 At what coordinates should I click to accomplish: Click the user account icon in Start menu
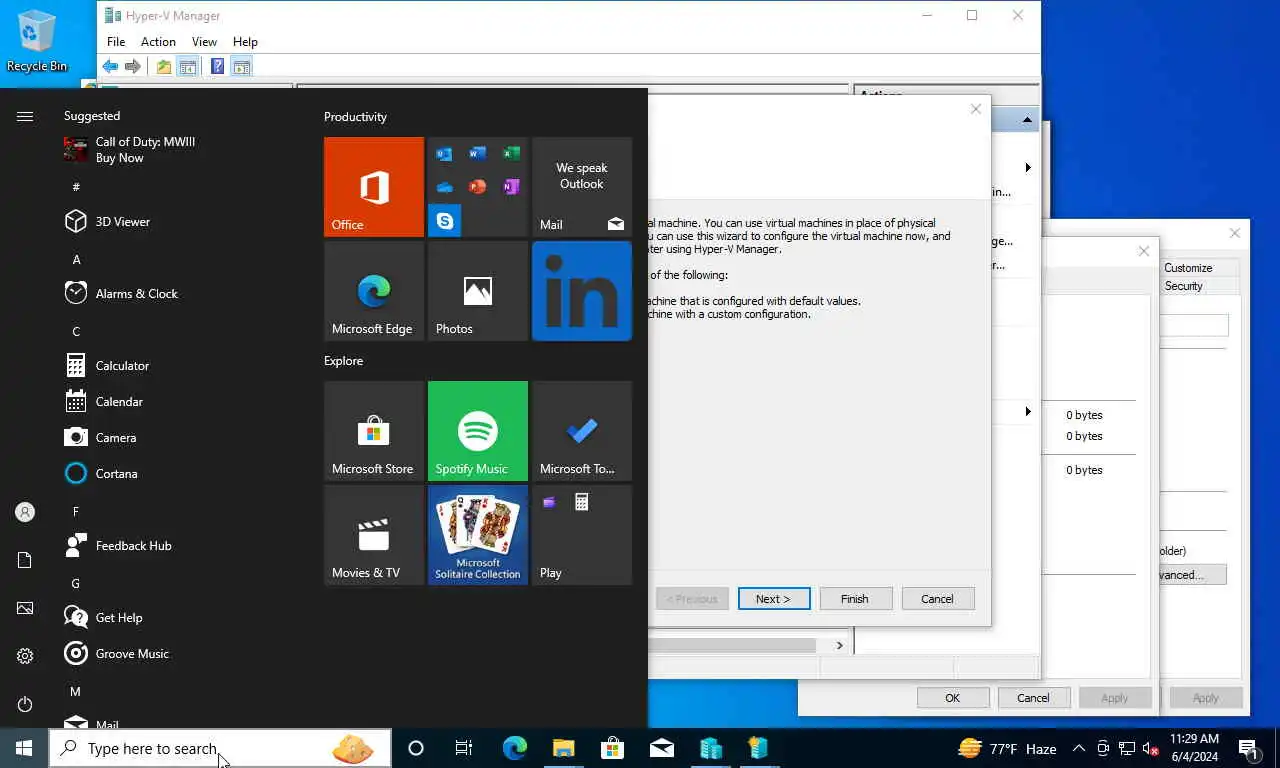pos(25,512)
